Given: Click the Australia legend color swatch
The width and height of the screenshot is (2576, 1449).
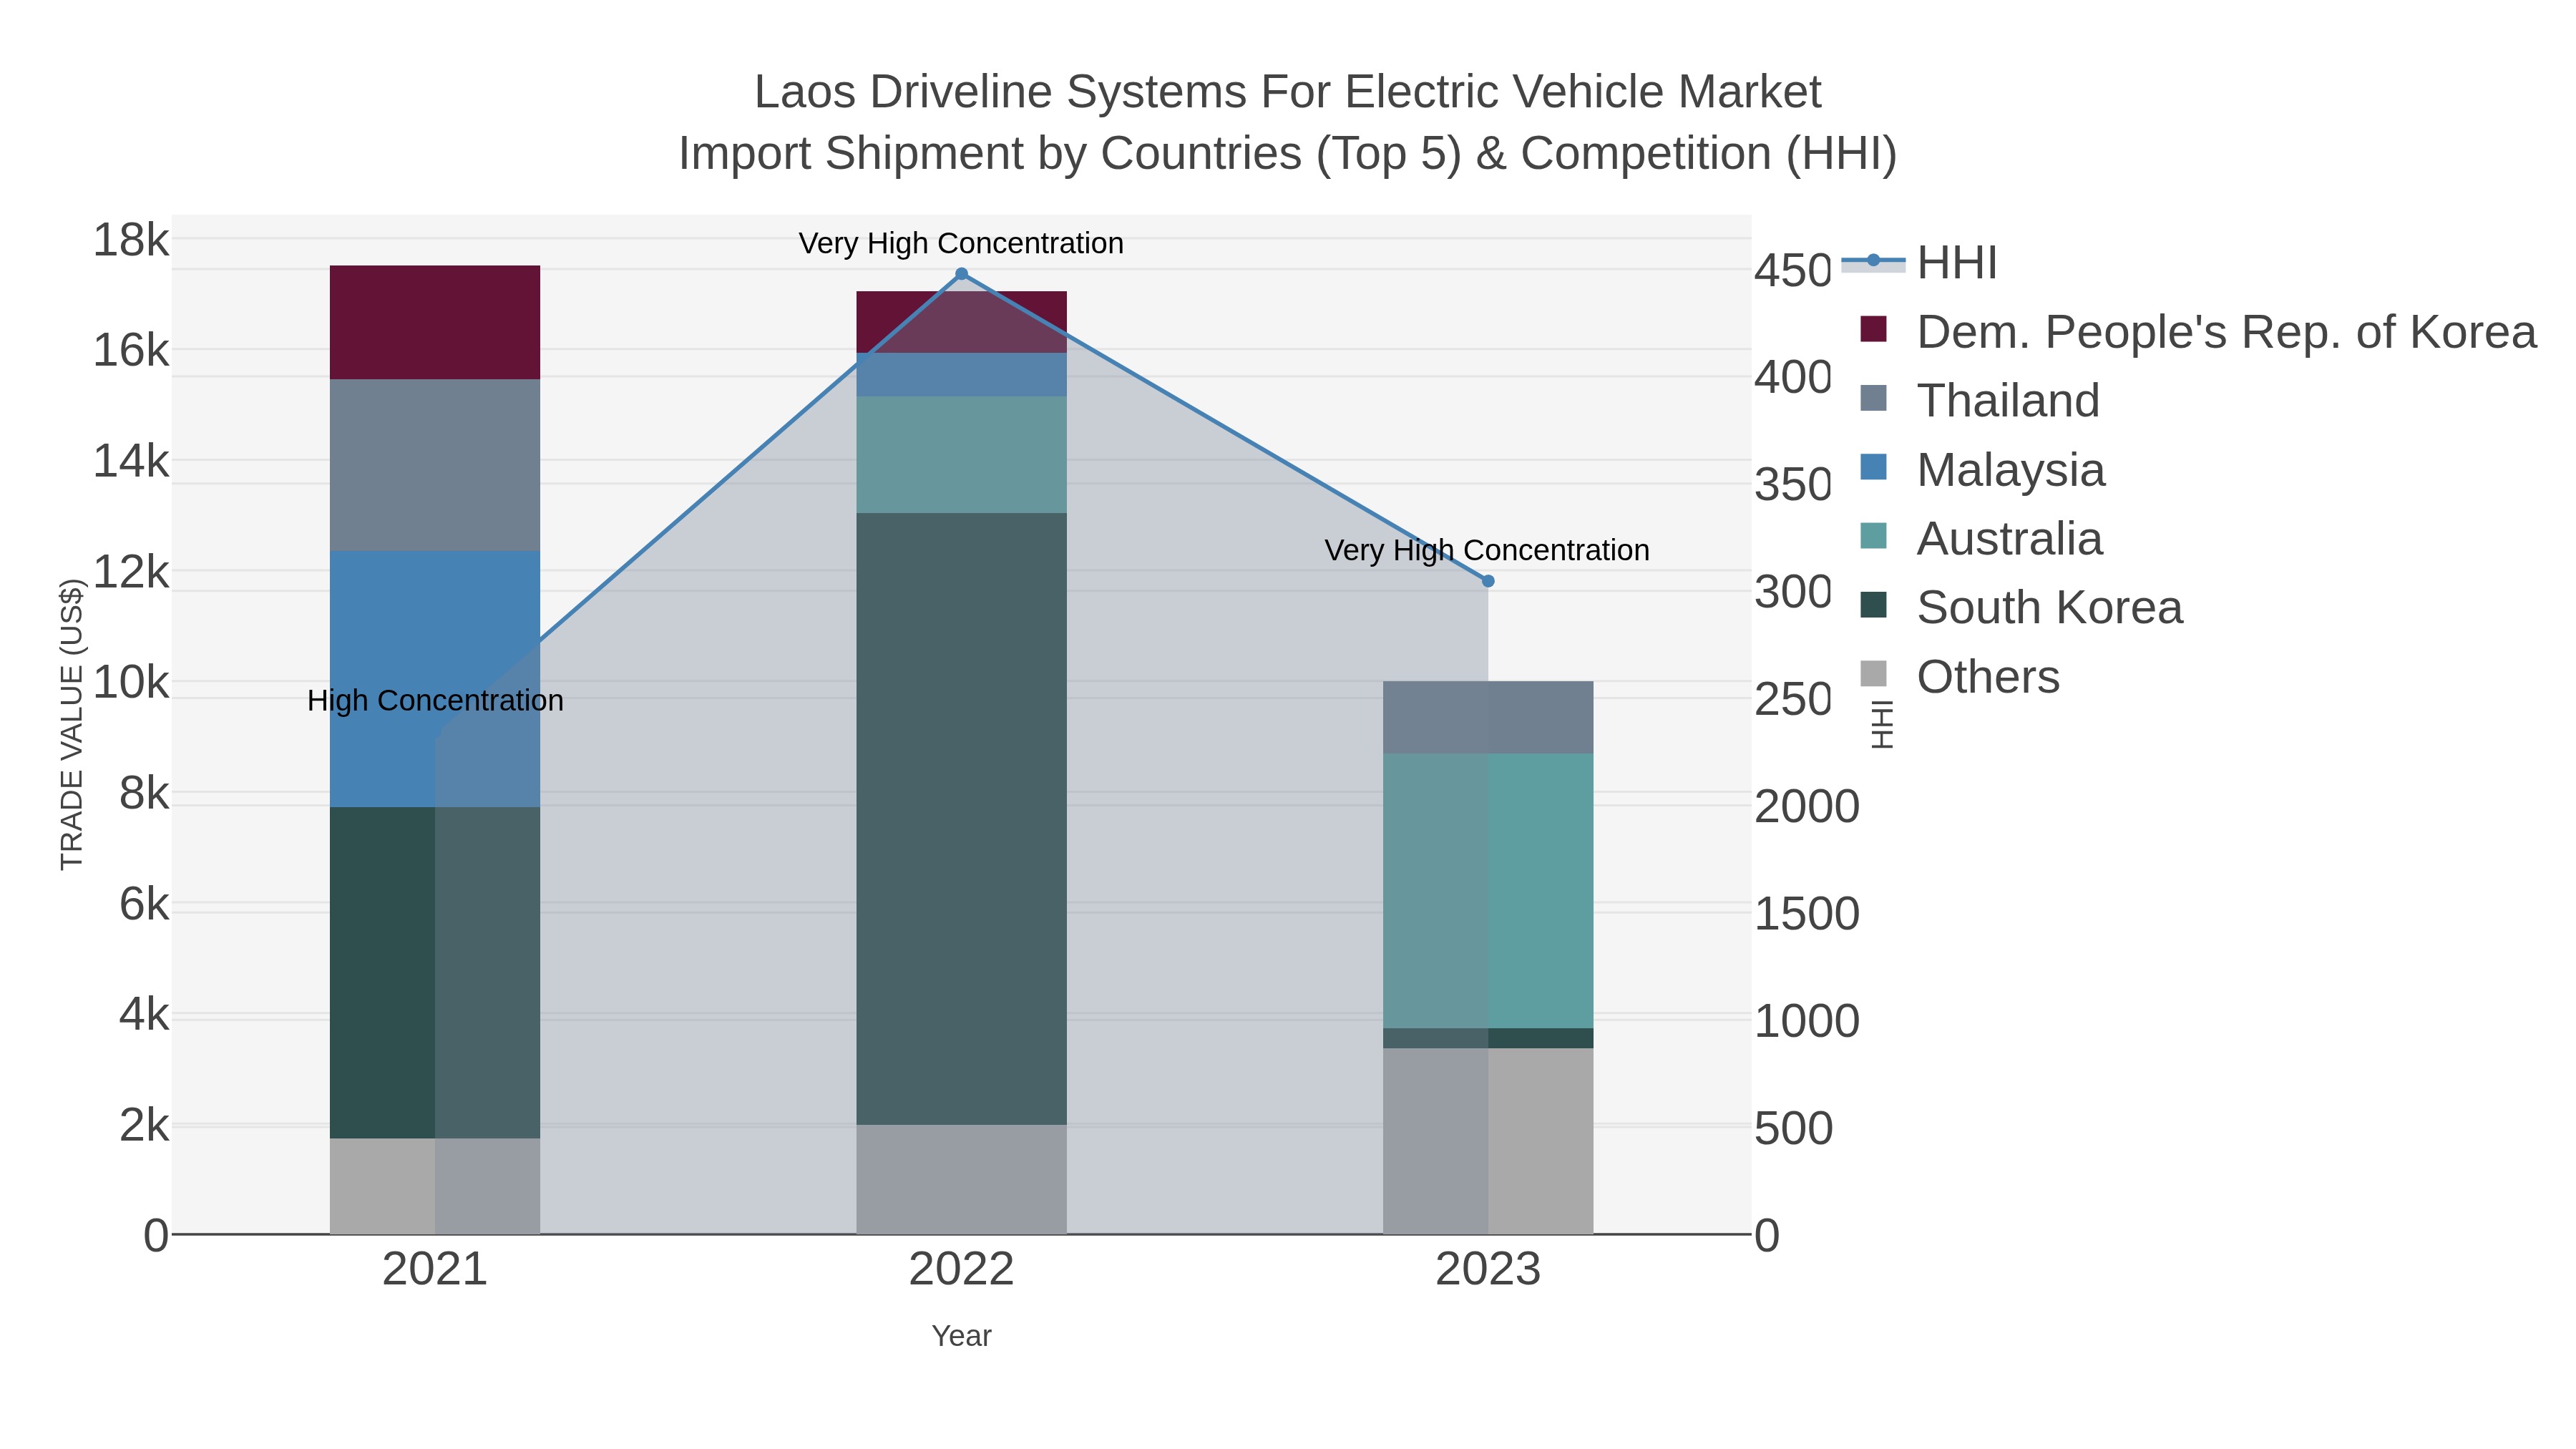Looking at the screenshot, I should (1873, 536).
